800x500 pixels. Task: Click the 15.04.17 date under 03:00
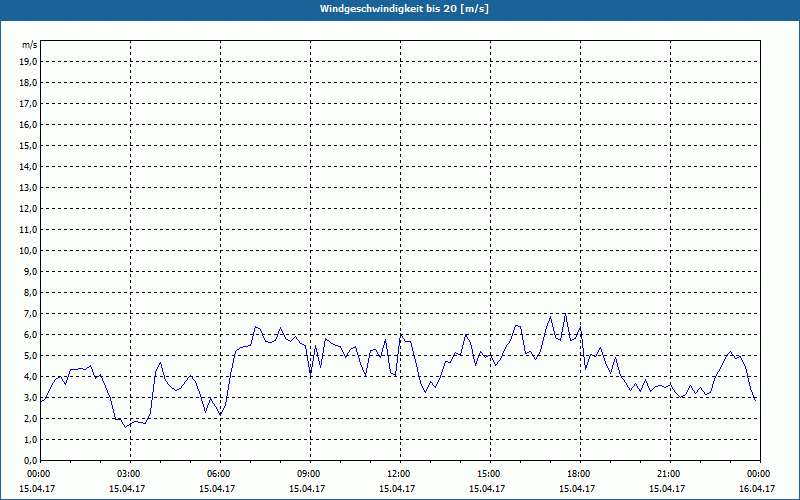tap(127, 488)
